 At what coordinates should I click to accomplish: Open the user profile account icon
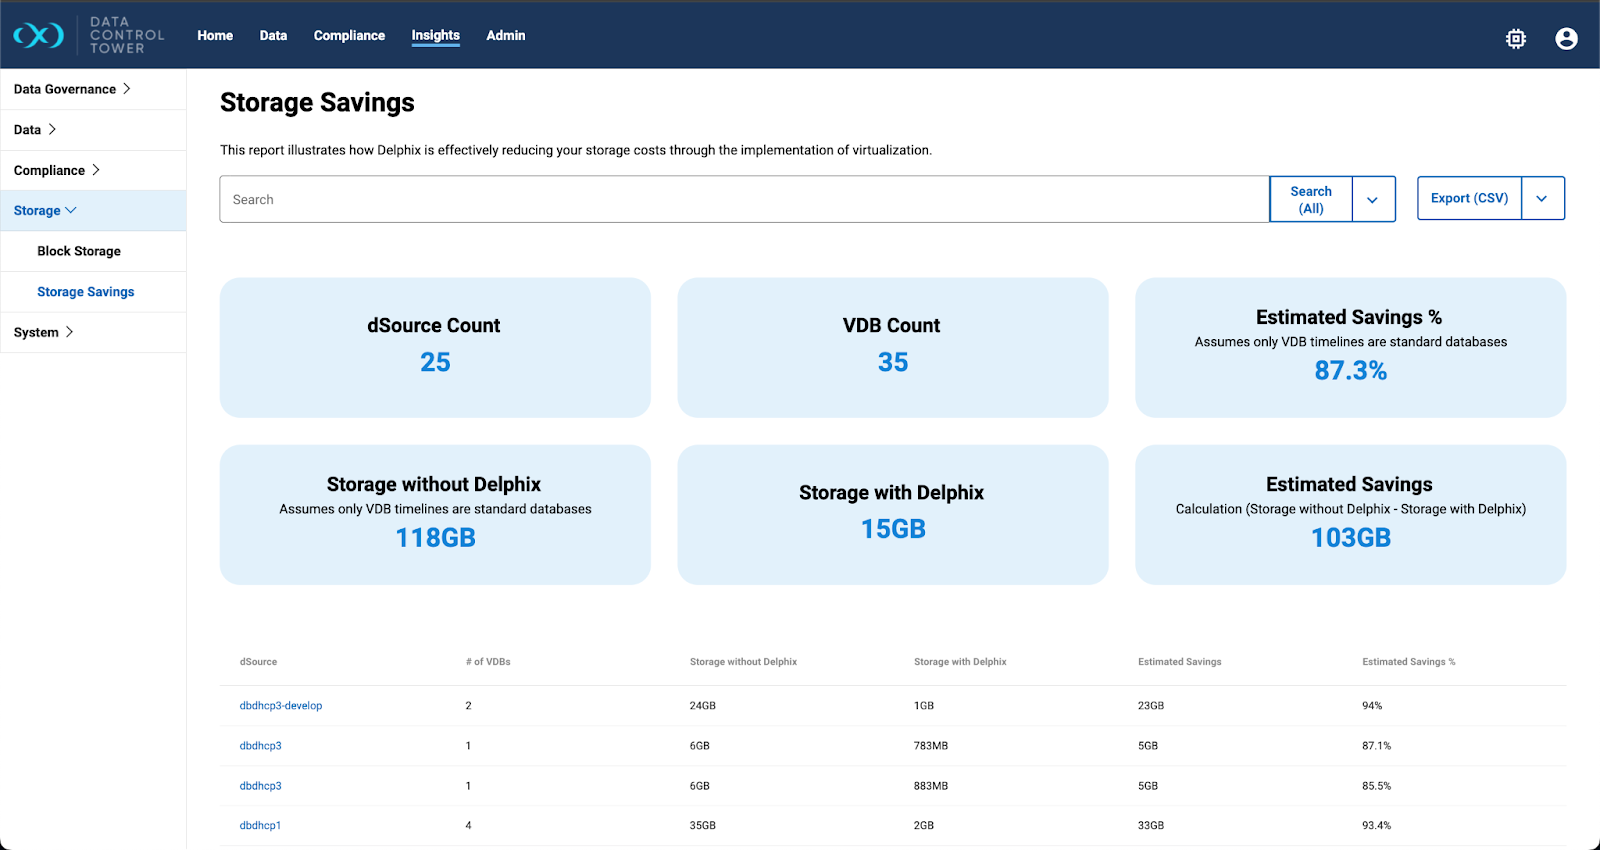tap(1566, 38)
